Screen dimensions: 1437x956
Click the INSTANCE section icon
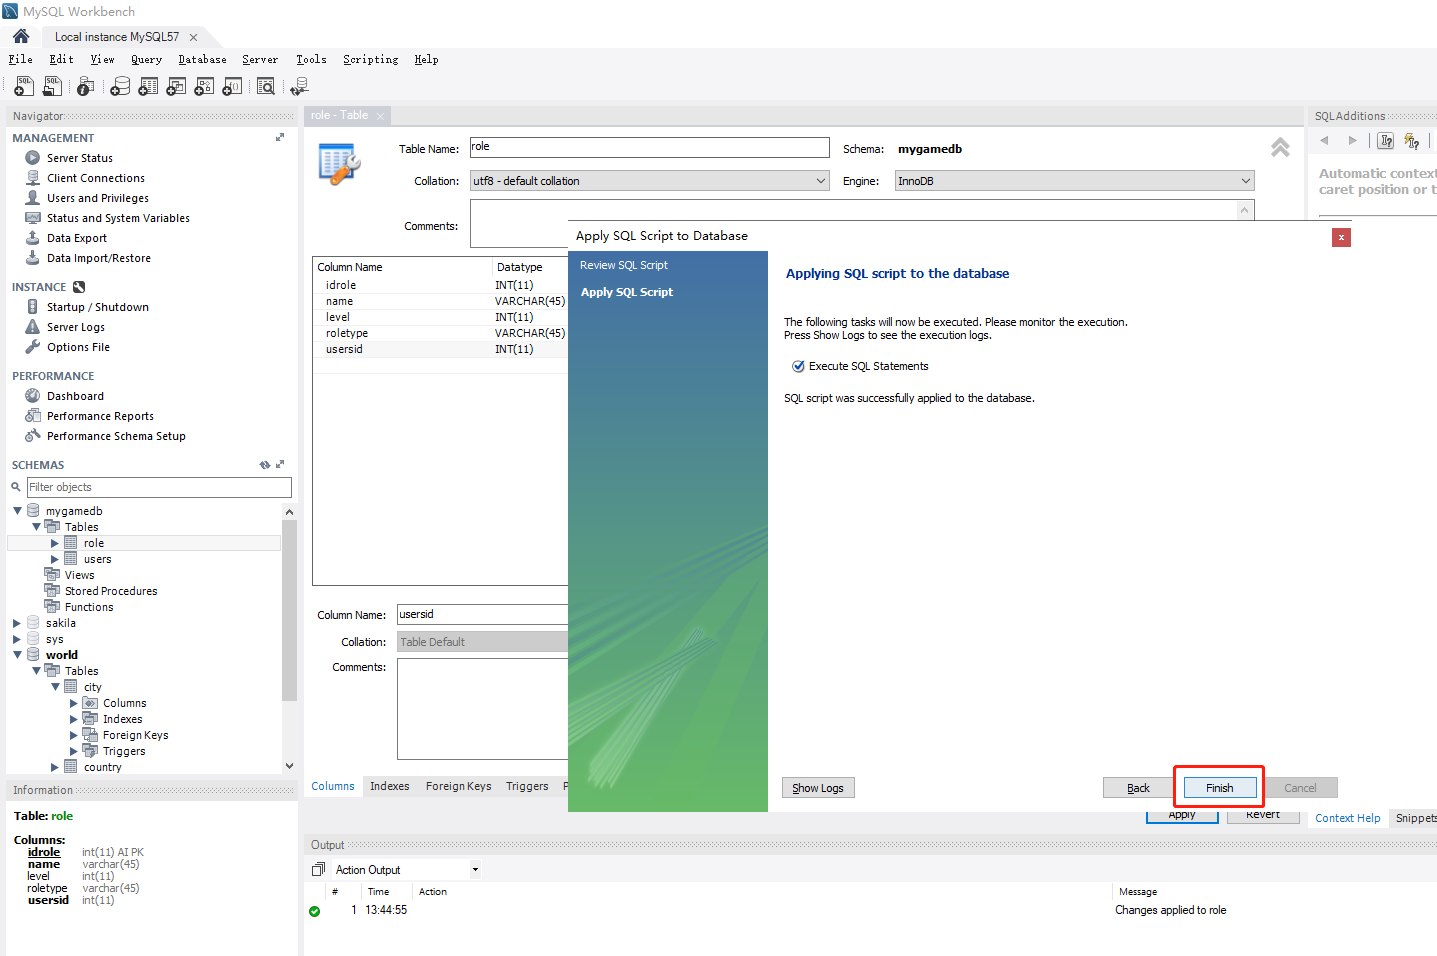pyautogui.click(x=79, y=287)
